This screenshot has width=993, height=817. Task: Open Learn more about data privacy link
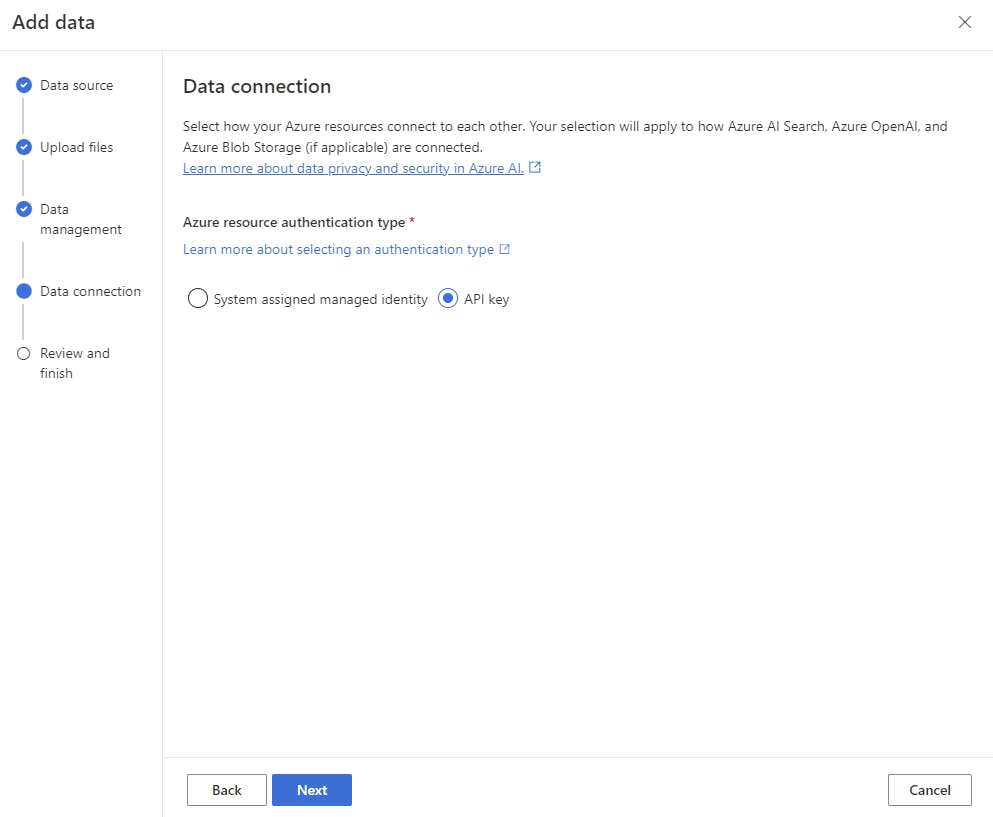click(x=353, y=169)
